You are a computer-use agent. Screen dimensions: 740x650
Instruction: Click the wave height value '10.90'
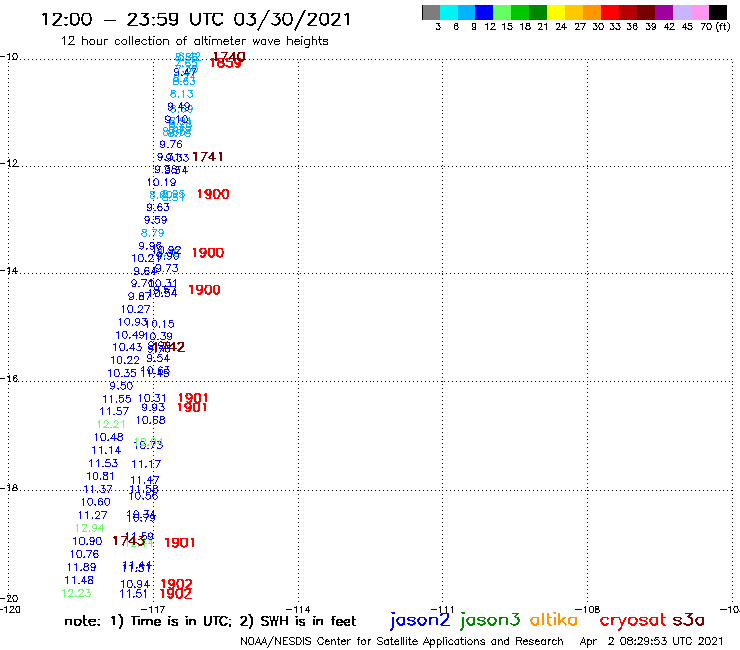87,541
